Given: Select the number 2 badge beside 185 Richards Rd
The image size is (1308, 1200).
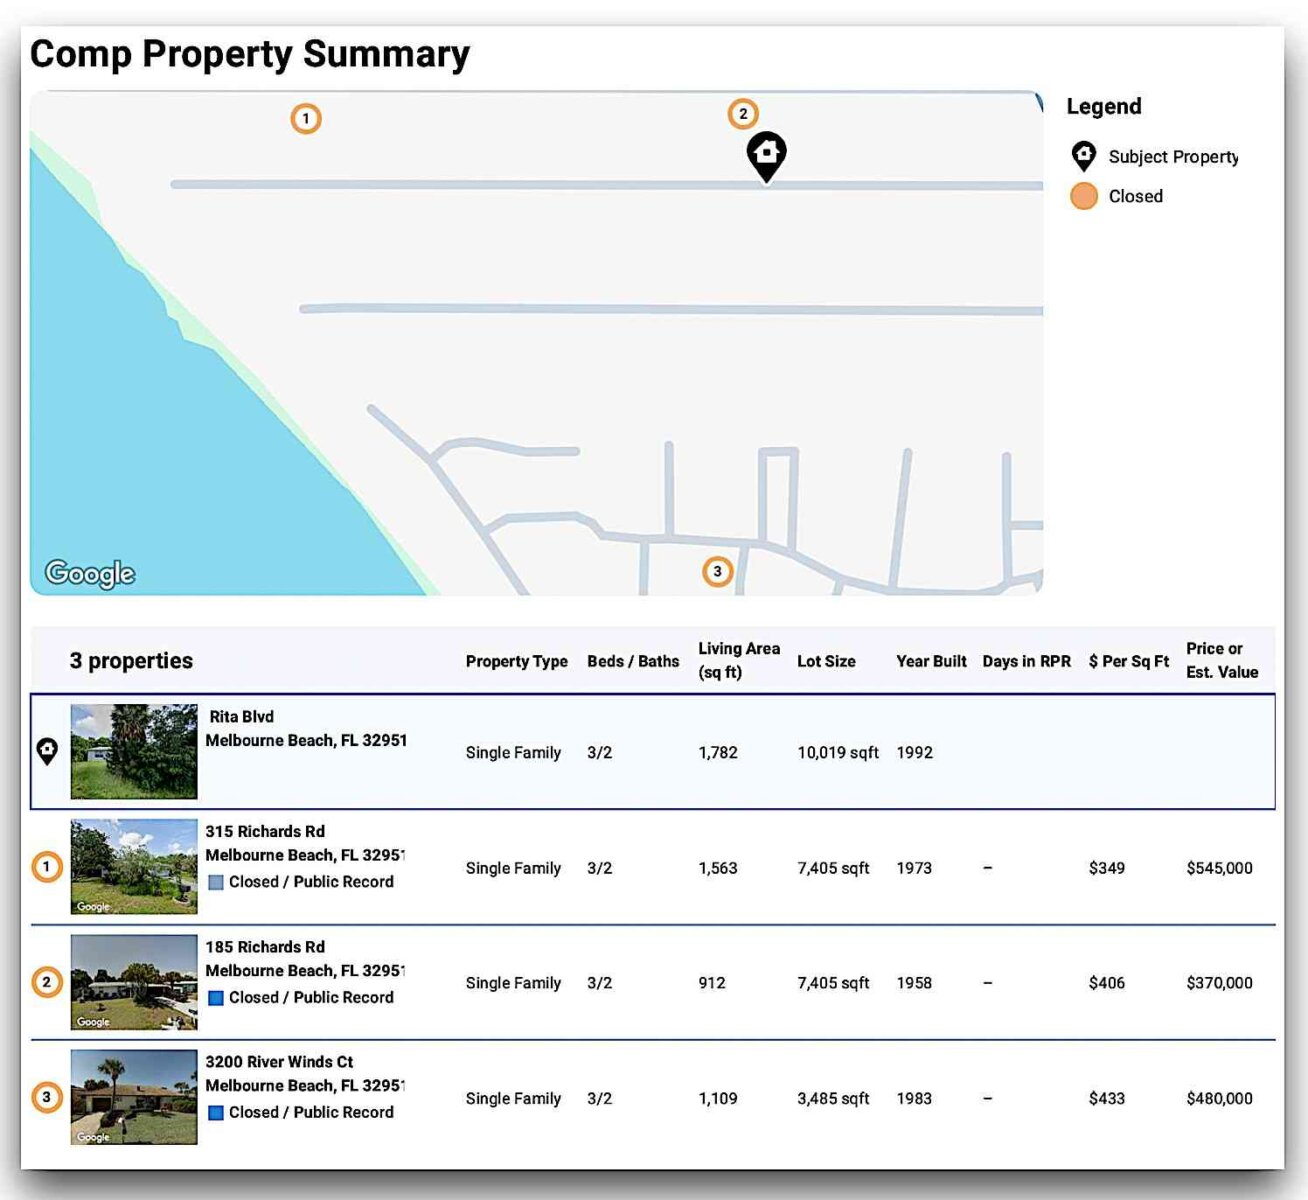Looking at the screenshot, I should click(47, 982).
